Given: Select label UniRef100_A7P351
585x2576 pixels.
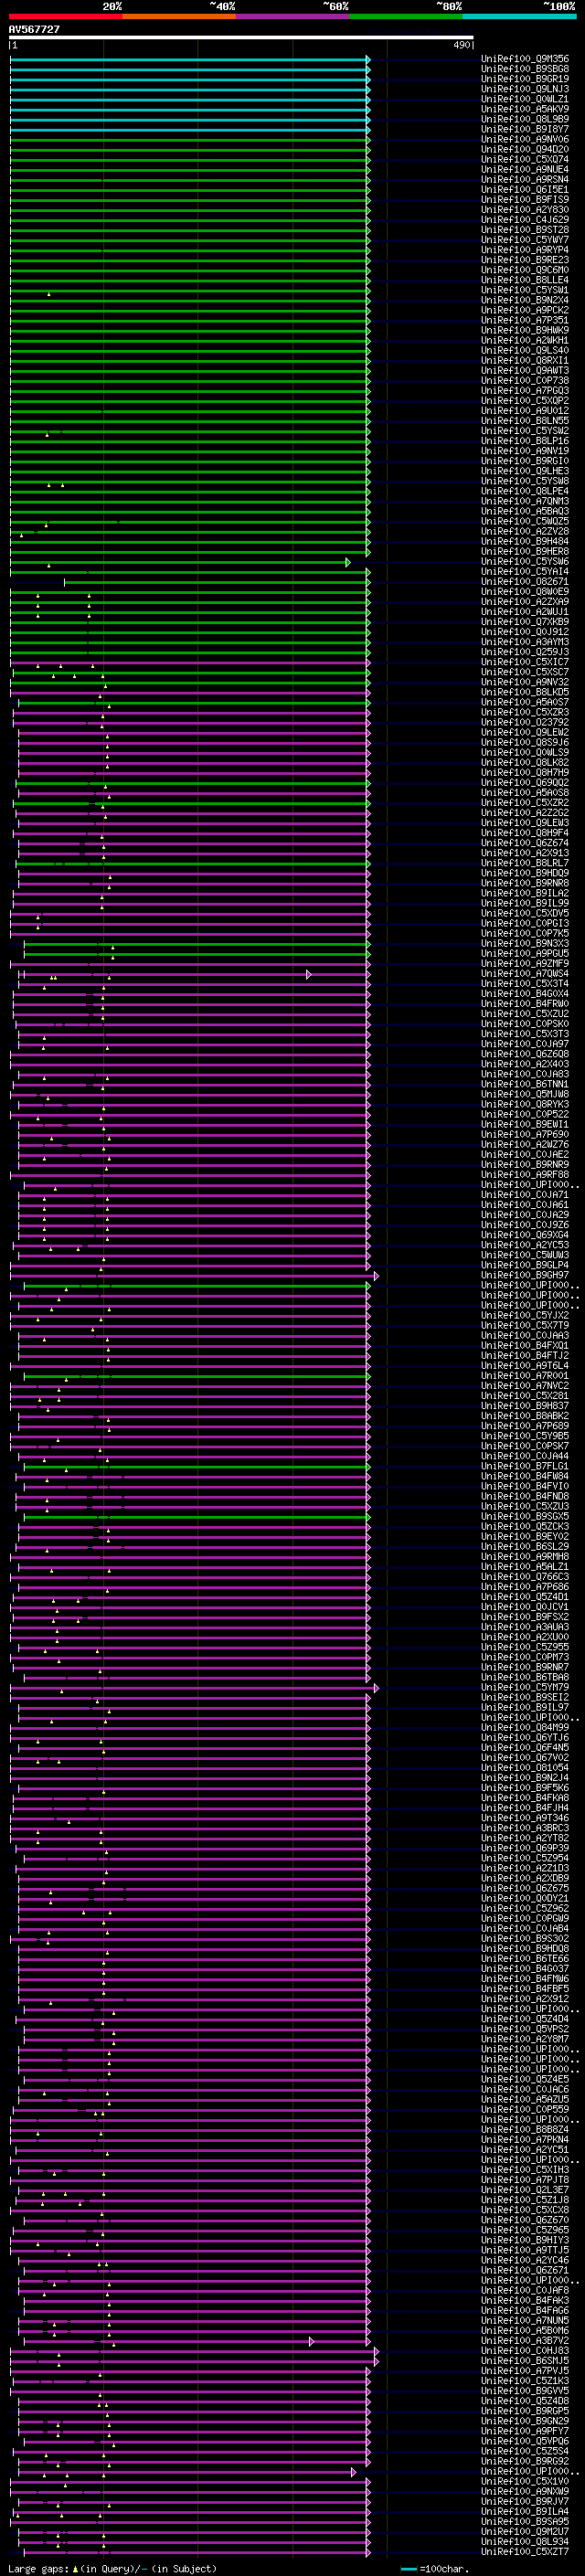Looking at the screenshot, I should click(x=525, y=320).
